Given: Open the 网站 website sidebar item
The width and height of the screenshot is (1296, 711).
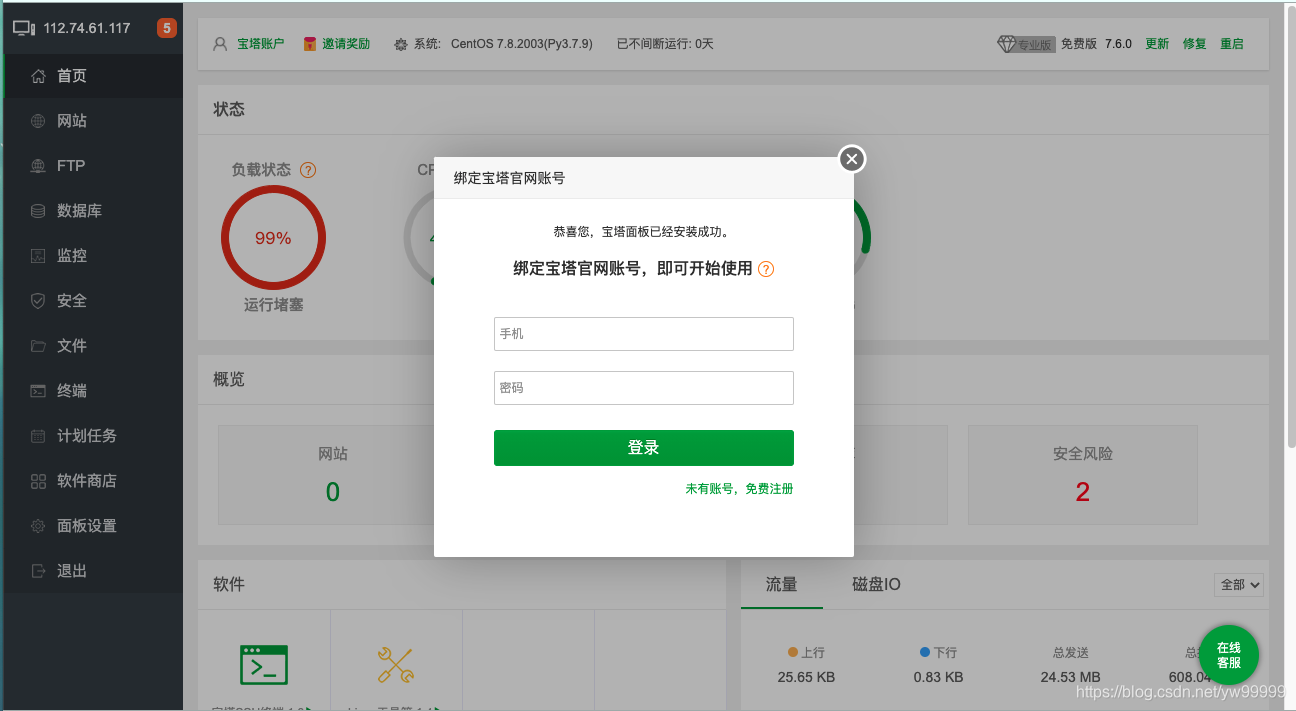Looking at the screenshot, I should 93,121.
